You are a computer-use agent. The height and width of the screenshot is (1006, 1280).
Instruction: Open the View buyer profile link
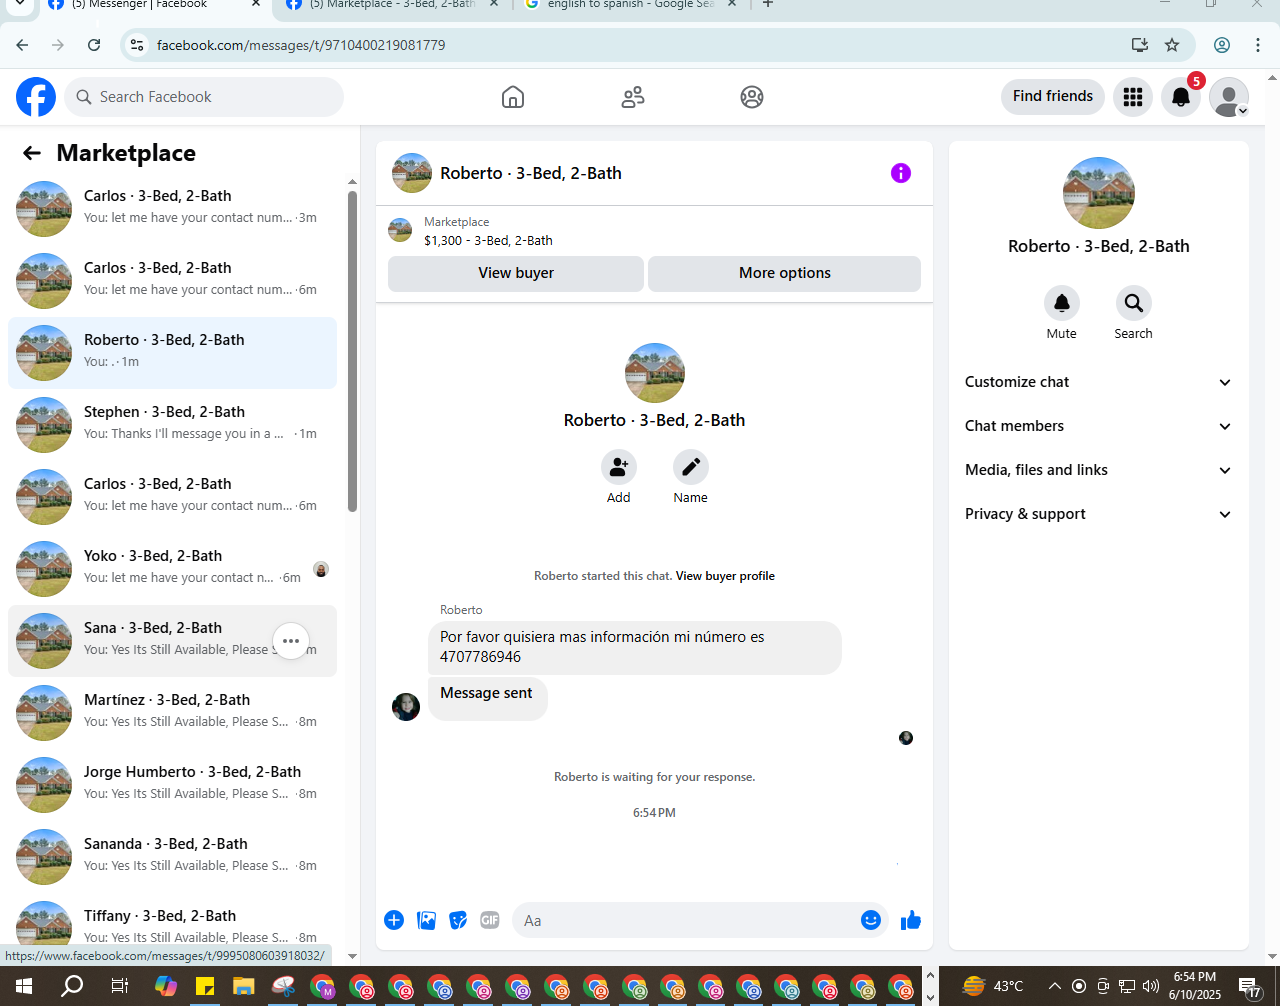tap(725, 576)
